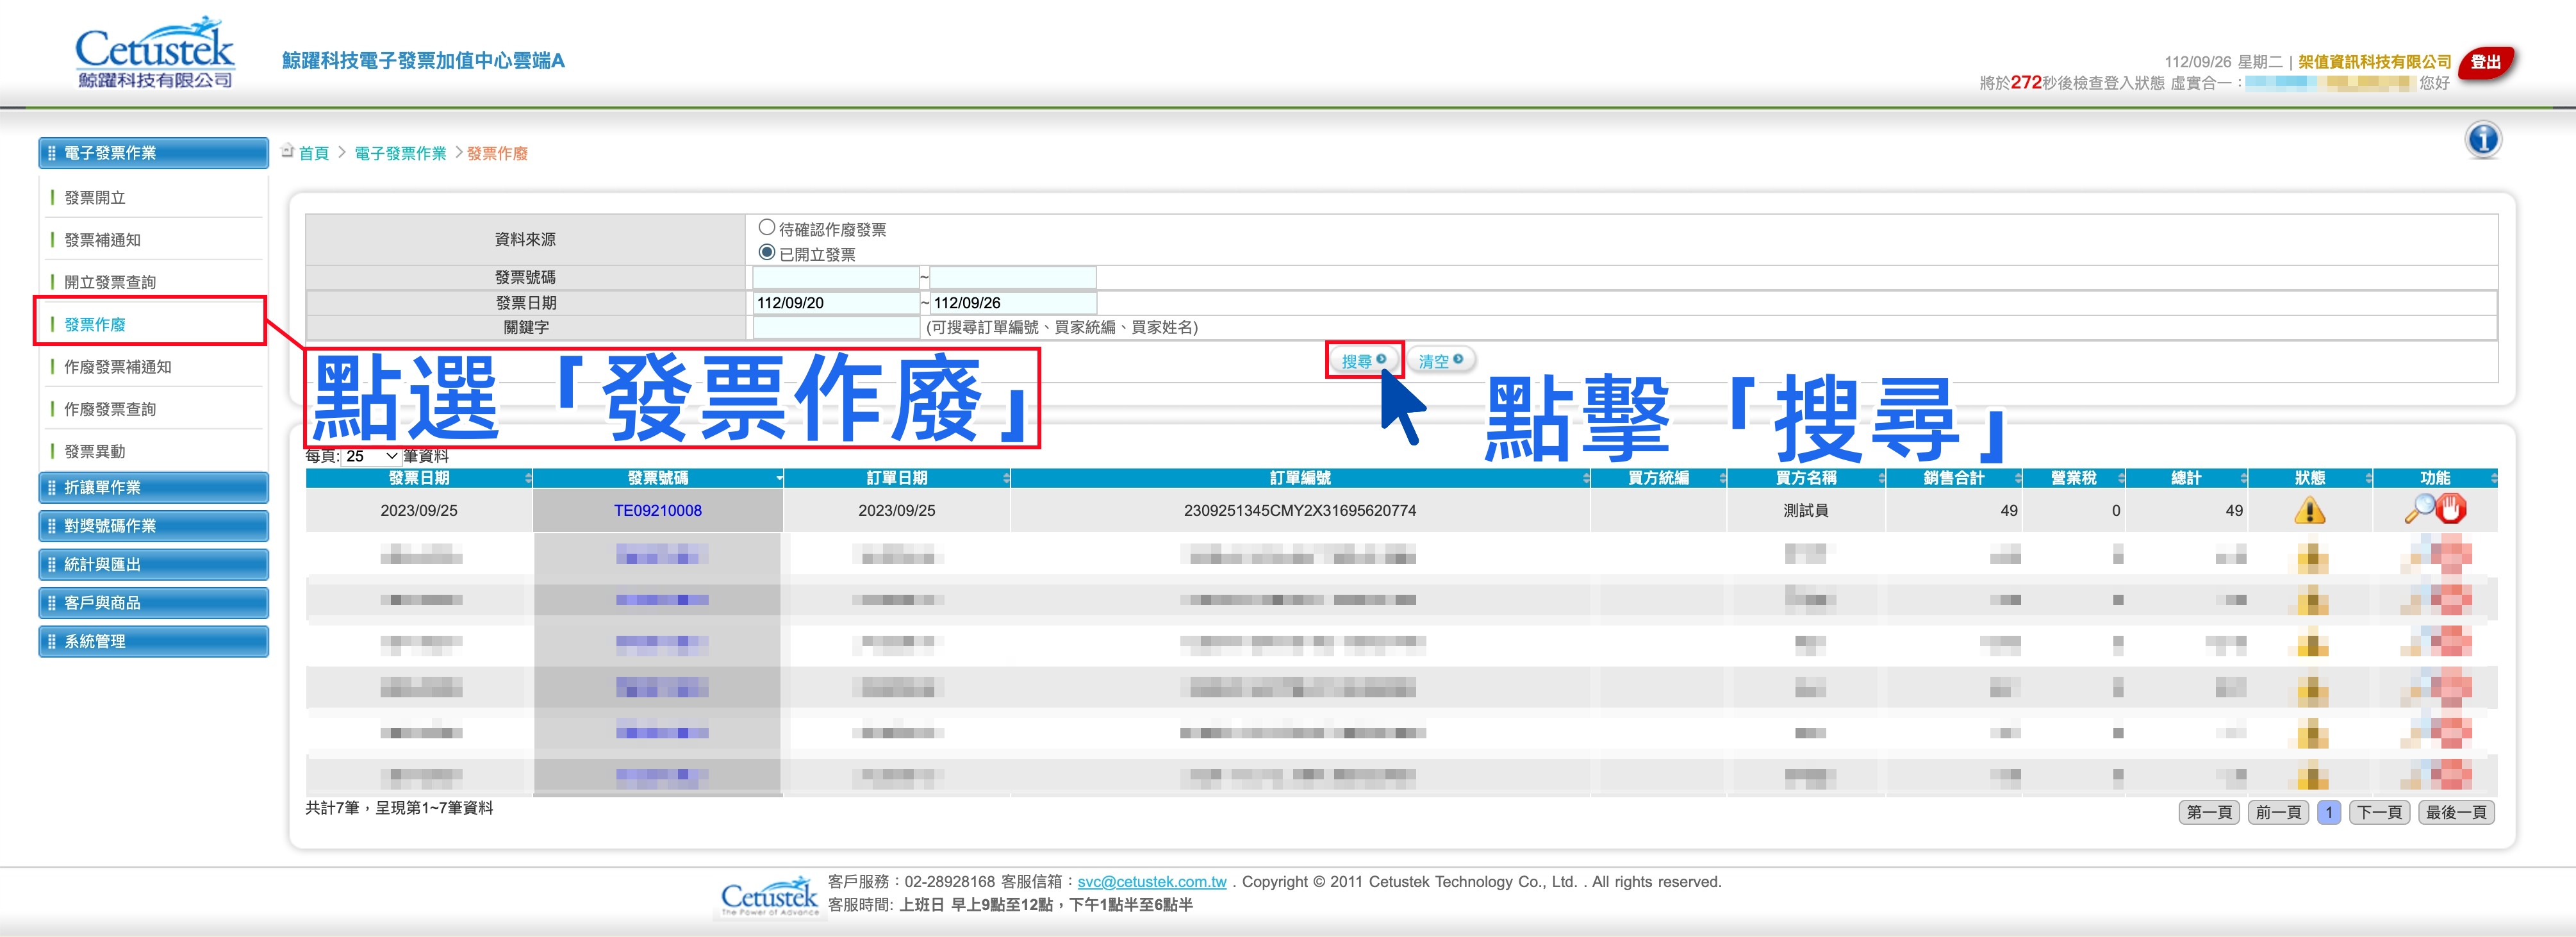Screen dimensions: 2576x937
Task: Click the 電子發票作業 breadcrumb link
Action: (400, 153)
